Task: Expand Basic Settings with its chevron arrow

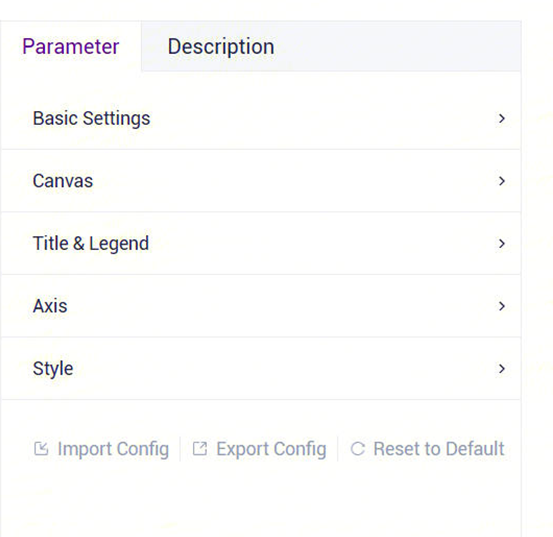Action: pos(502,118)
